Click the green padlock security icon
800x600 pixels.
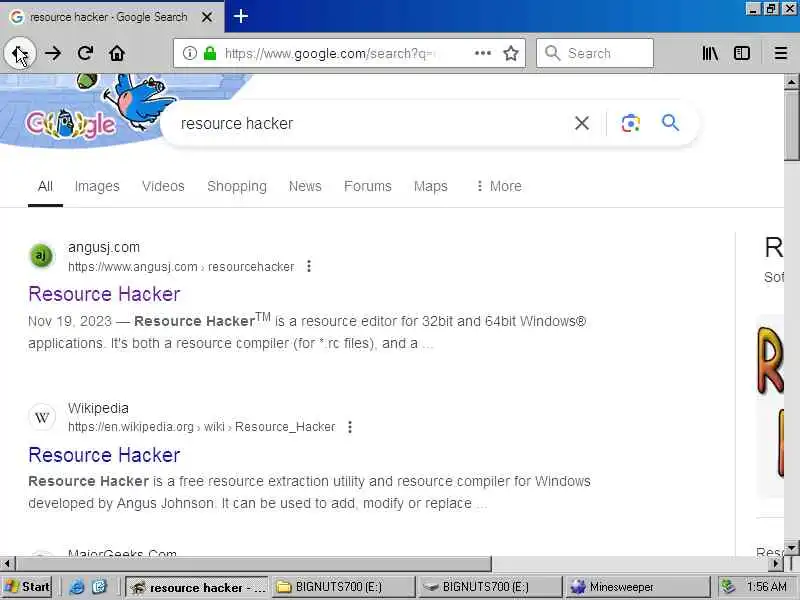(x=210, y=53)
